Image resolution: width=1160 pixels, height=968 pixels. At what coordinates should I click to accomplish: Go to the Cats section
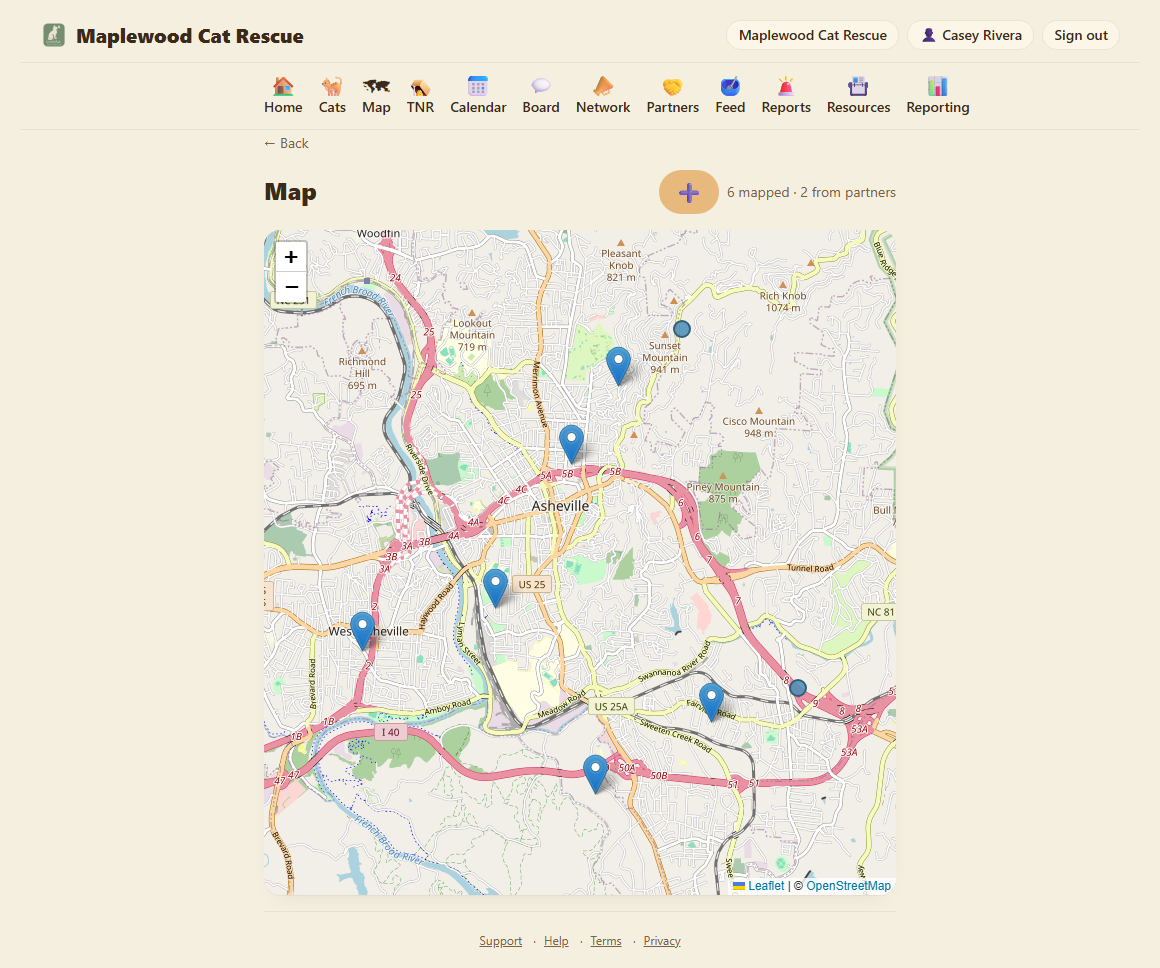pos(332,95)
